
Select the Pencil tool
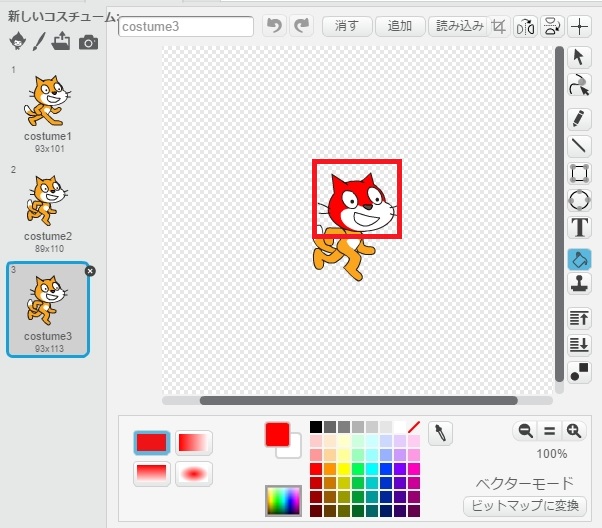[x=579, y=119]
